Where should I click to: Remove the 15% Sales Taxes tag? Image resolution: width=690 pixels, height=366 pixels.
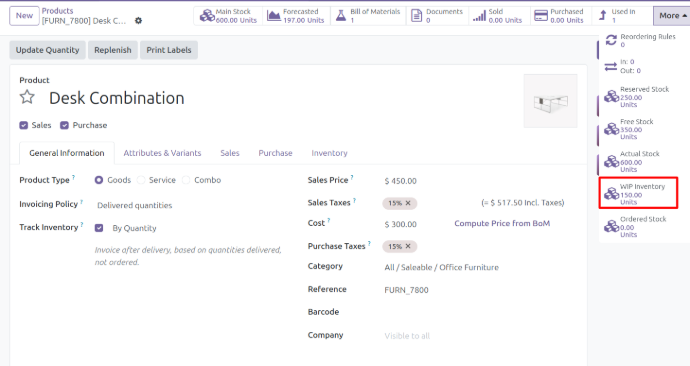(x=408, y=203)
